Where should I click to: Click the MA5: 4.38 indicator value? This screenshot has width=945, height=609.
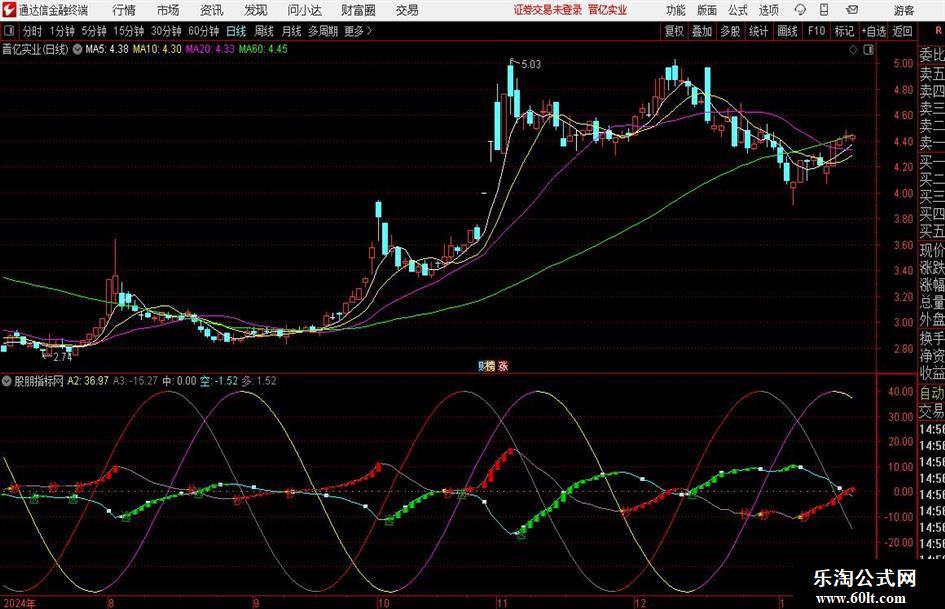click(107, 49)
